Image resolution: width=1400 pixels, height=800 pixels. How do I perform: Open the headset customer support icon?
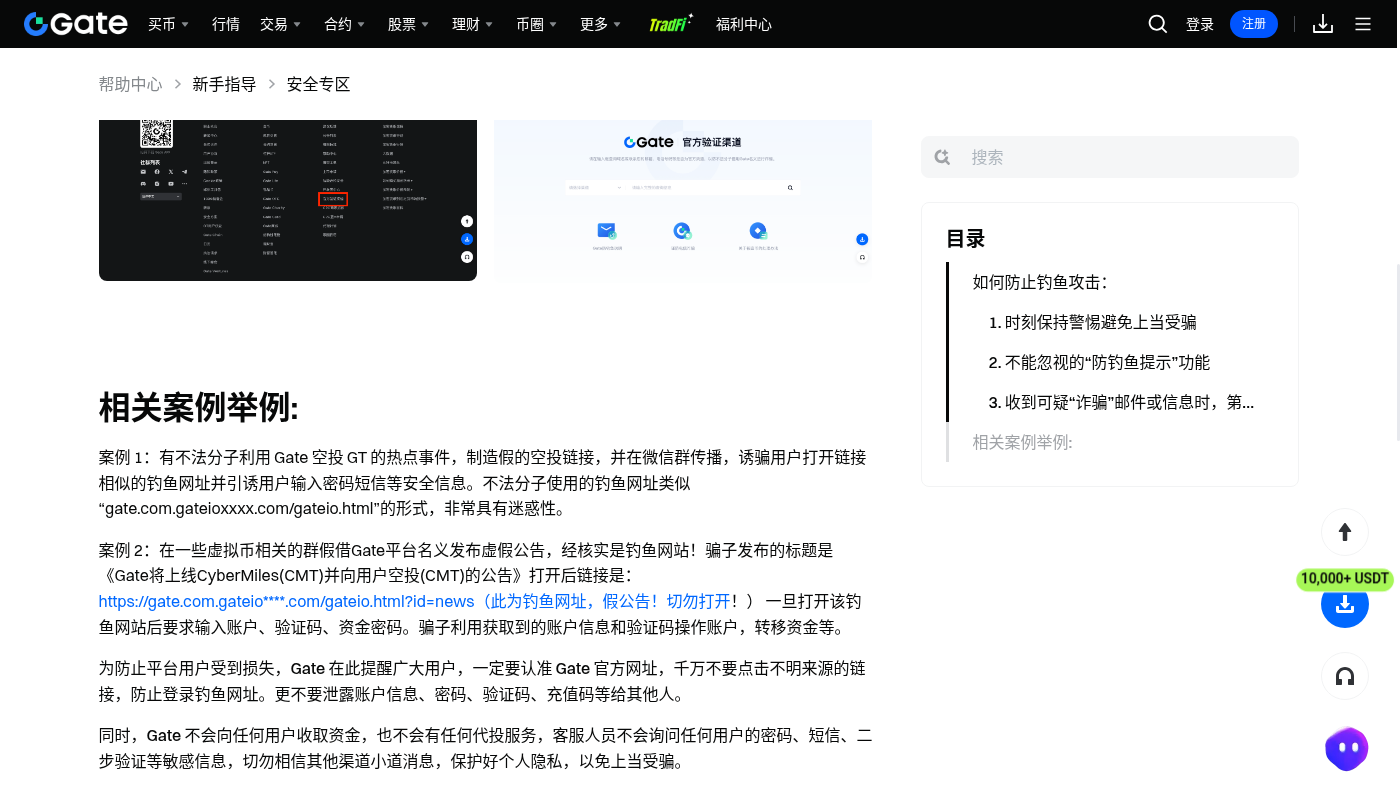click(1345, 677)
